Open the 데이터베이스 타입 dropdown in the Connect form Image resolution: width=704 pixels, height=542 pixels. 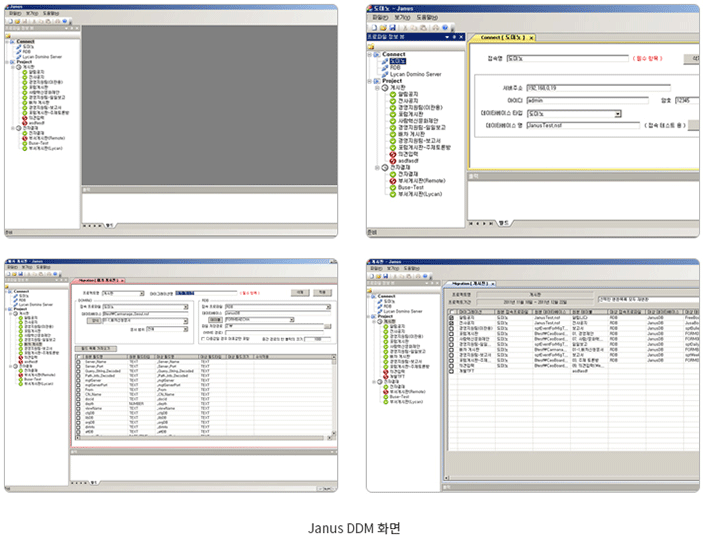(618, 114)
